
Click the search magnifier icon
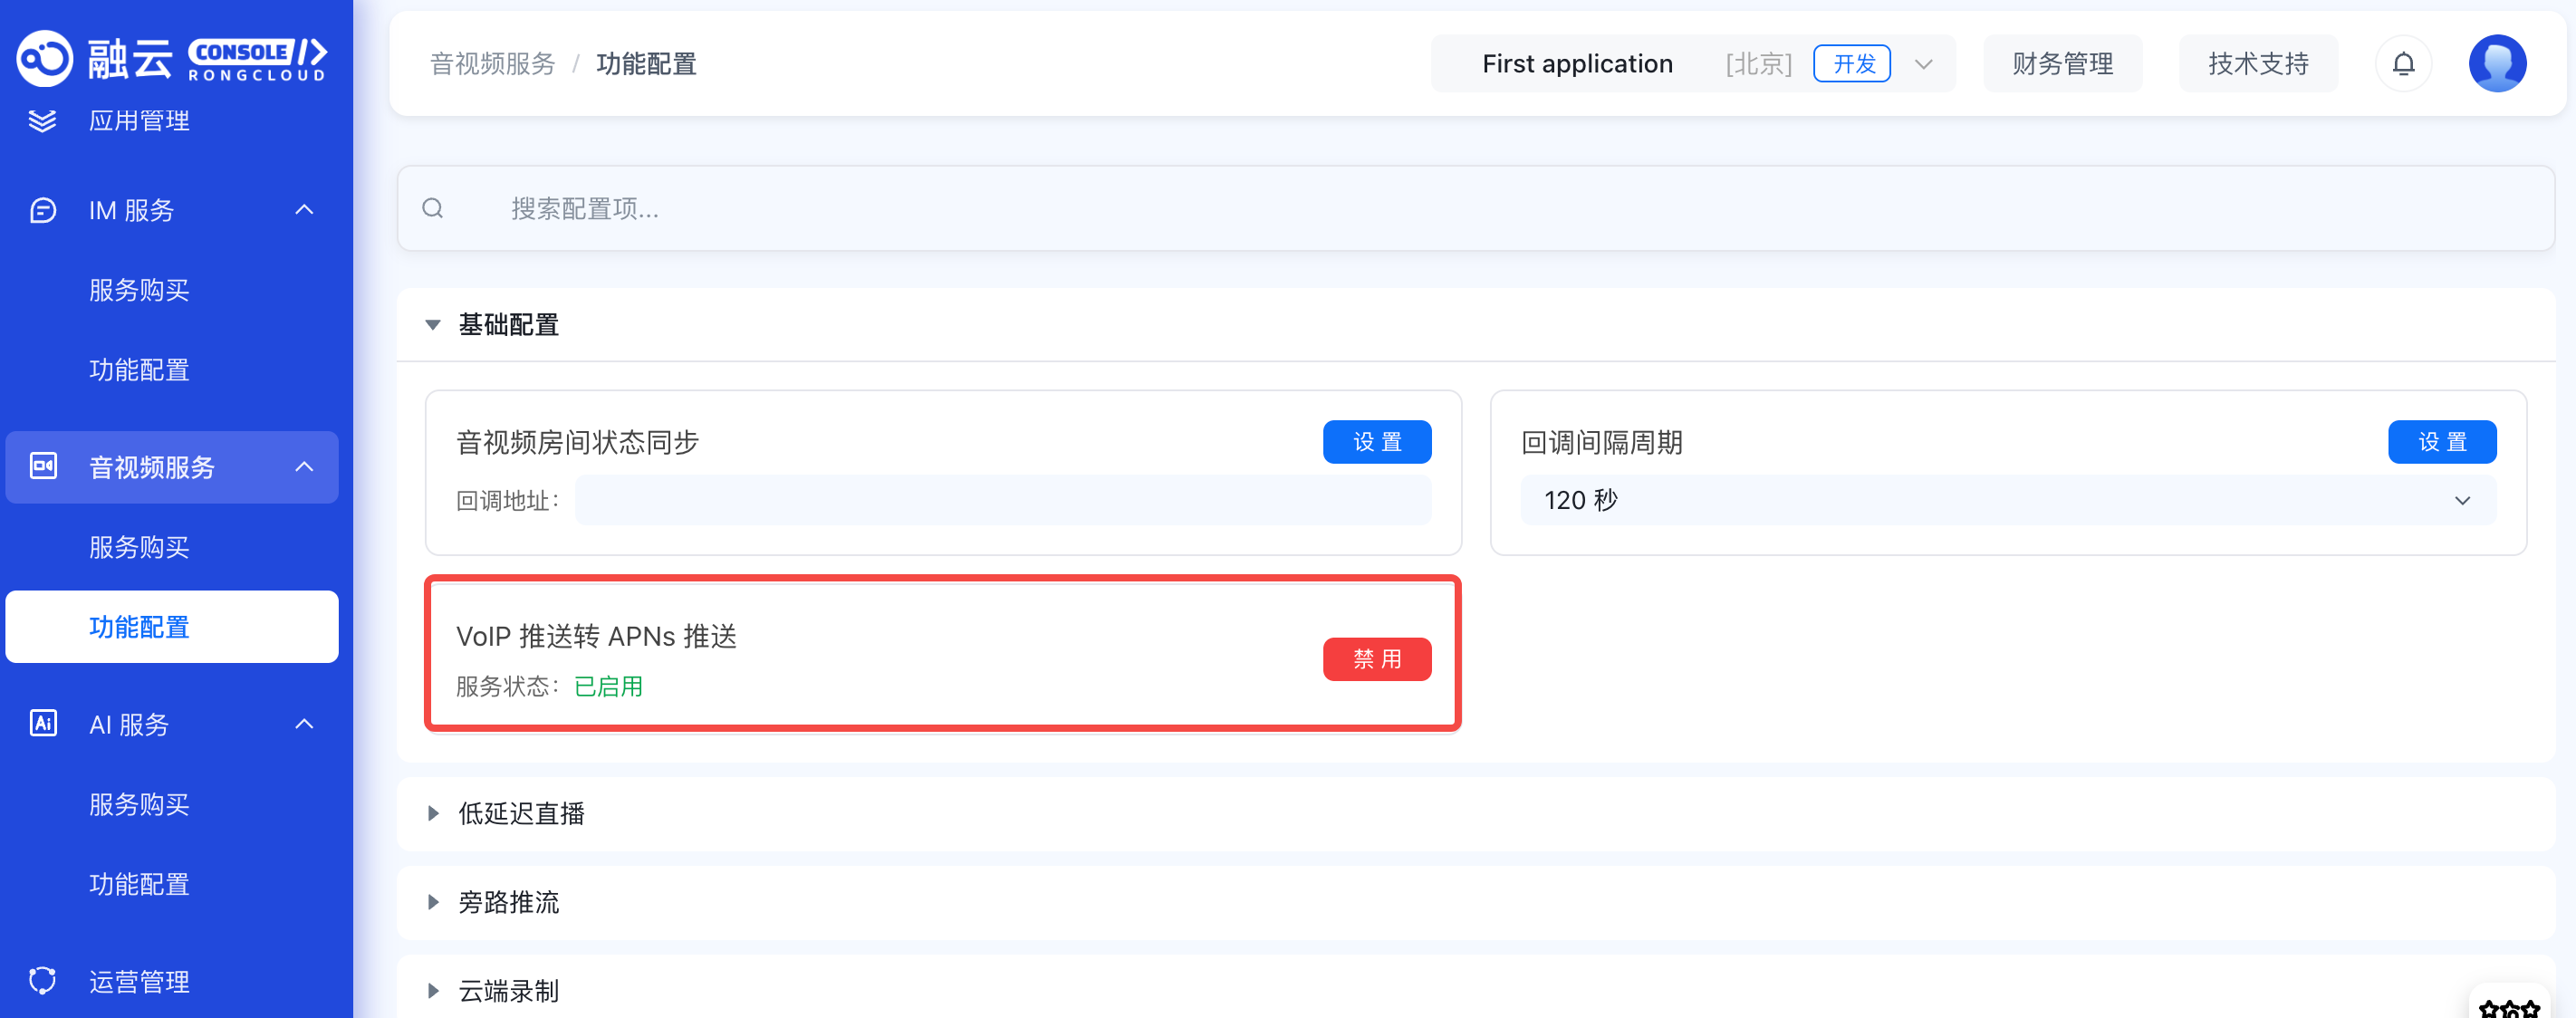pos(433,208)
